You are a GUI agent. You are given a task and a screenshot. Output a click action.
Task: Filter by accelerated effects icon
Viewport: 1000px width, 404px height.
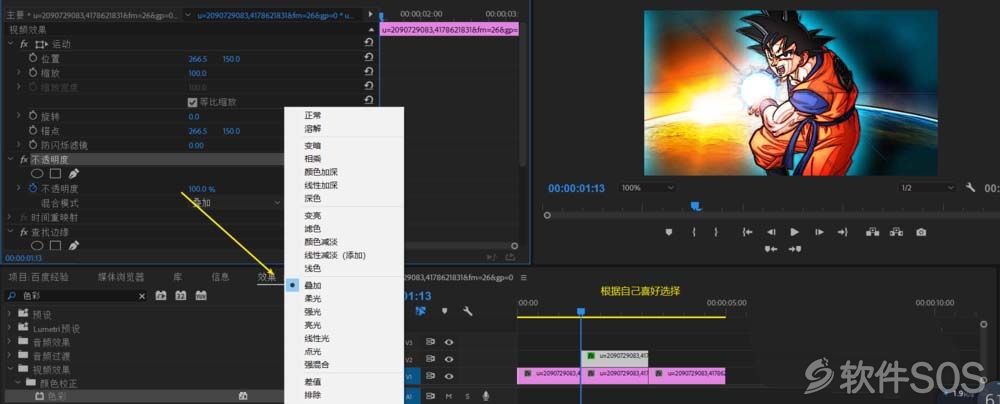coord(160,296)
